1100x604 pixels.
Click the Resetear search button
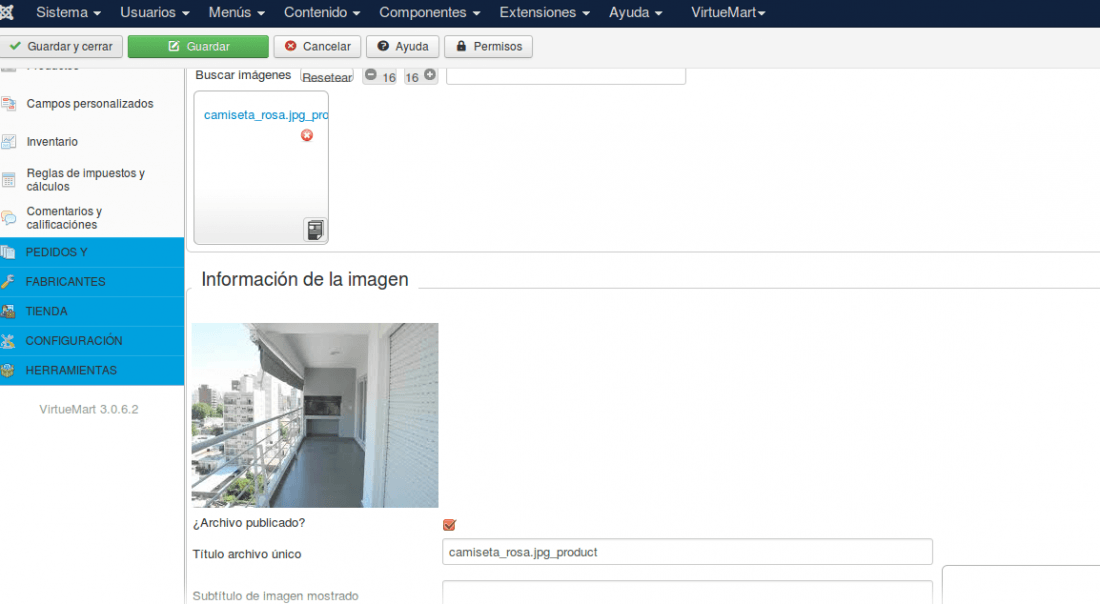[327, 77]
